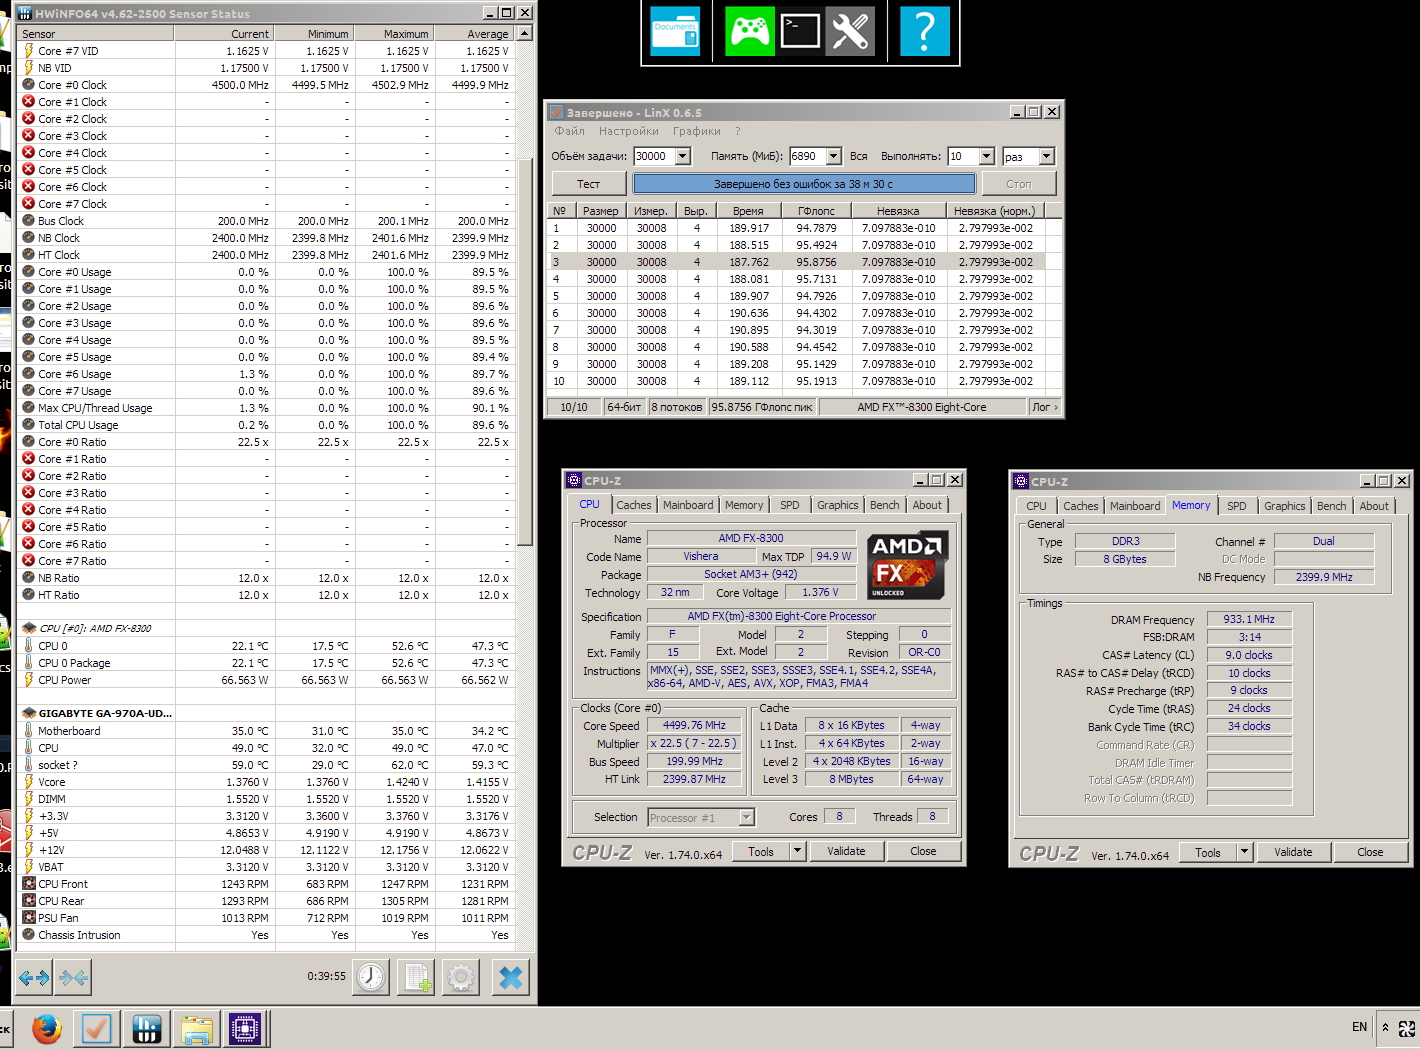Launch the green game controller icon

[x=750, y=31]
